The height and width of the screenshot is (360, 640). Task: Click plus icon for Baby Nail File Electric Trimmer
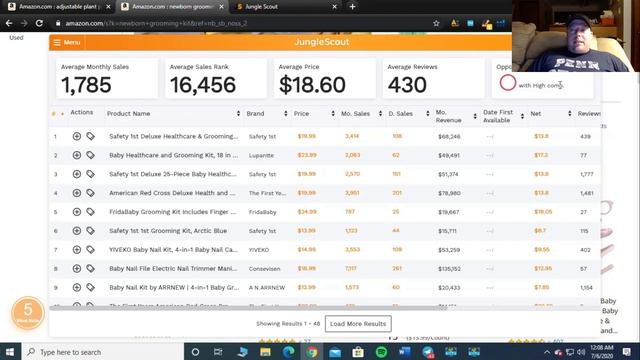tap(77, 269)
